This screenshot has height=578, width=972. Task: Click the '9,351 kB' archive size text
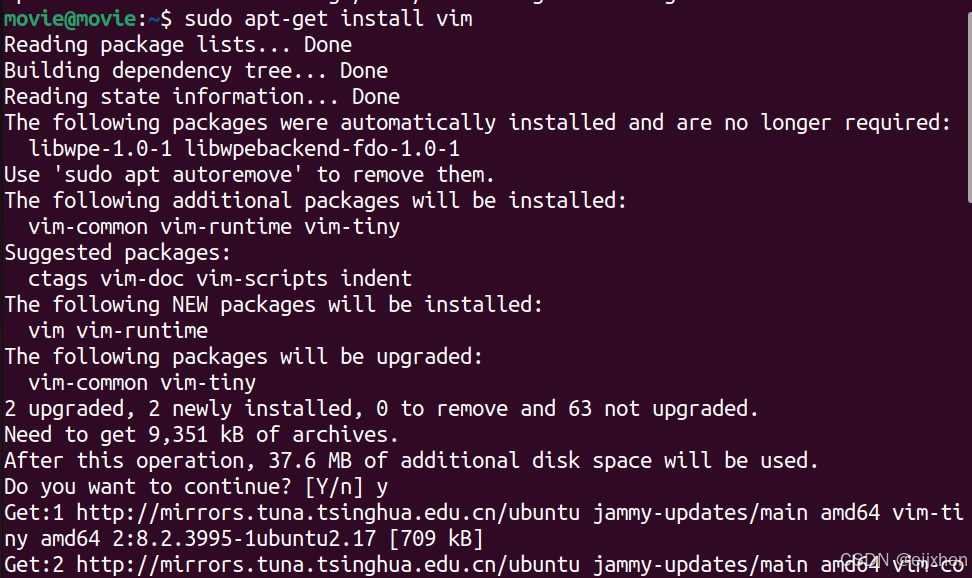[196, 435]
